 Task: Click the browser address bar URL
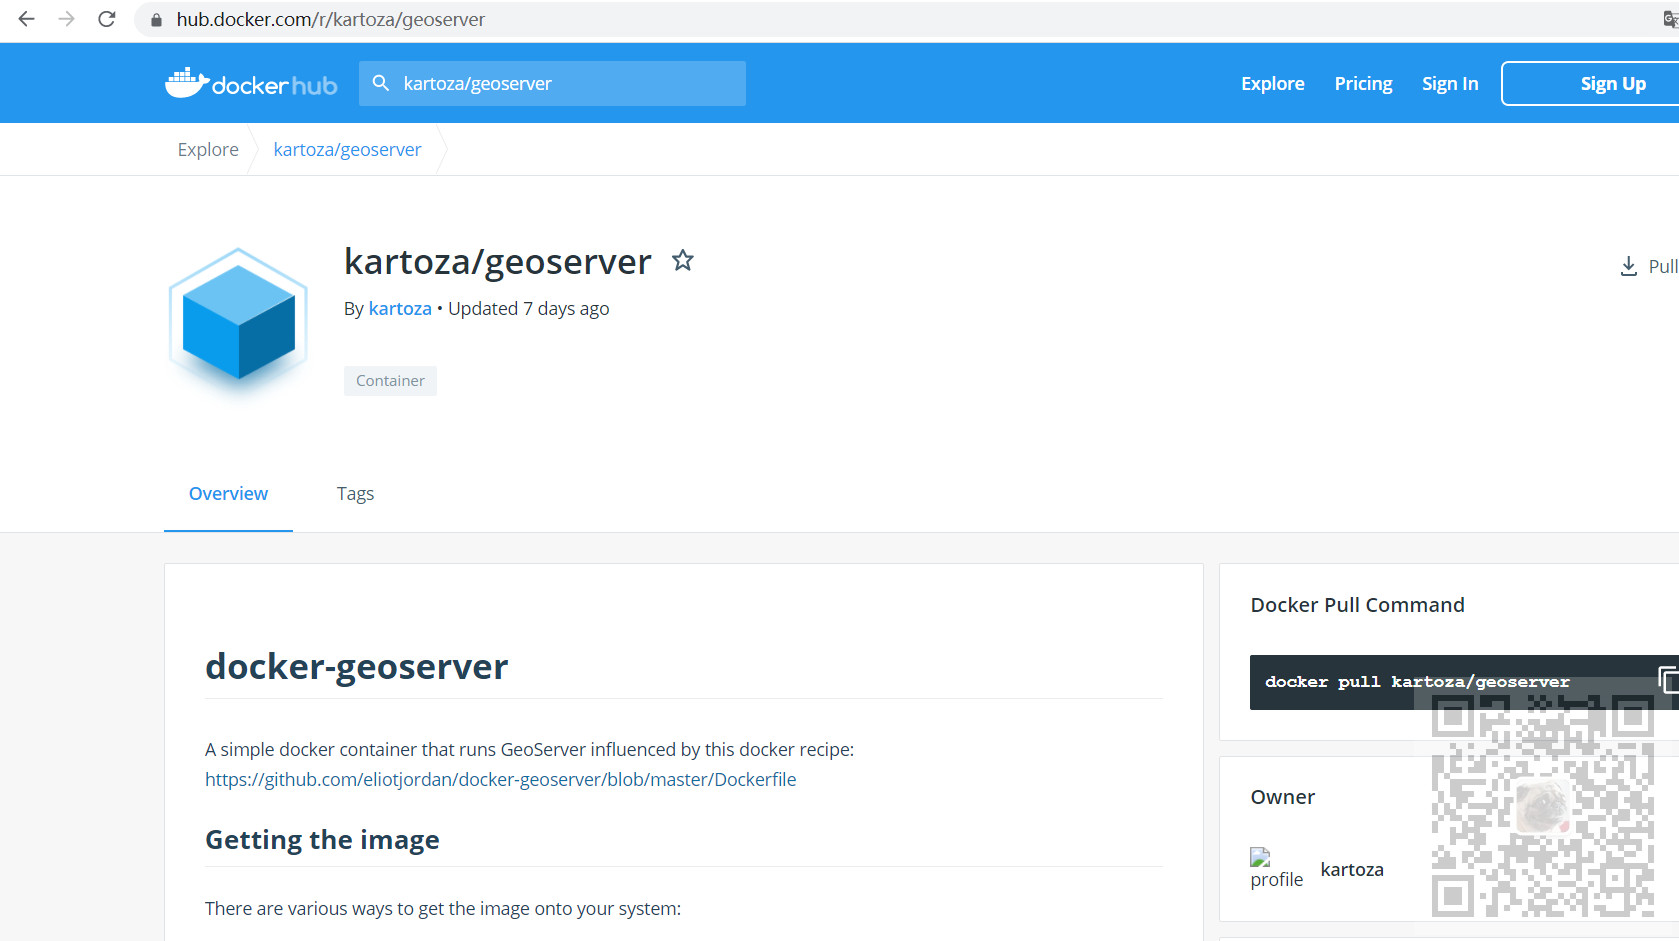tap(331, 19)
